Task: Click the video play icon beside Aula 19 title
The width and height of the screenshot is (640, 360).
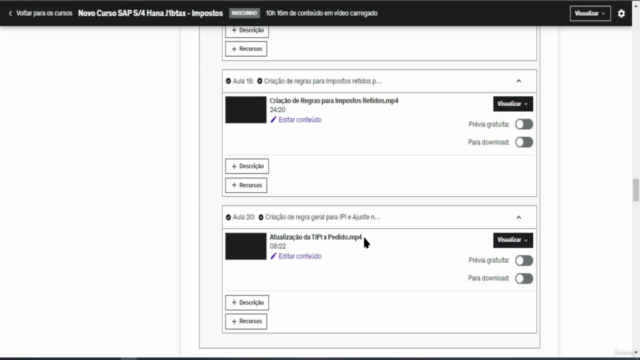Action: 260,81
